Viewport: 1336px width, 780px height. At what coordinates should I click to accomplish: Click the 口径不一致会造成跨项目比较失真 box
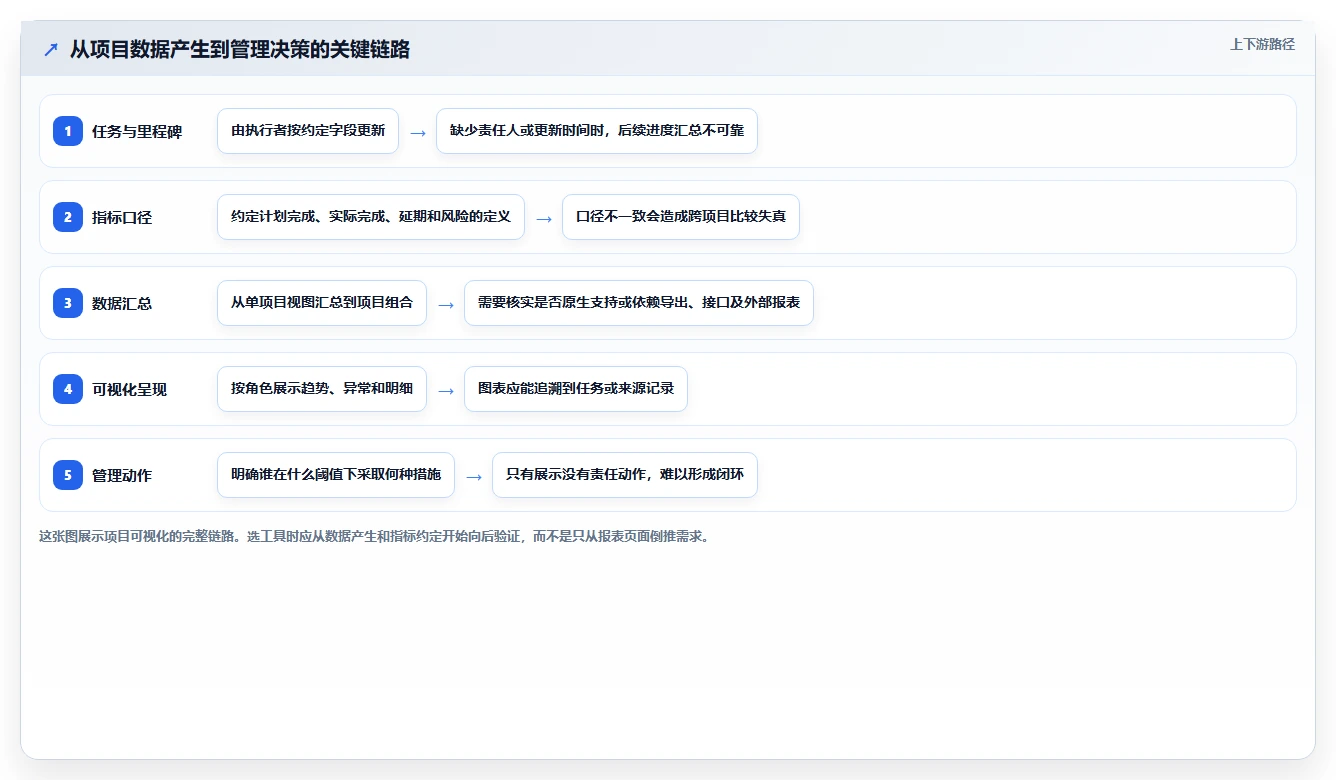click(x=681, y=217)
